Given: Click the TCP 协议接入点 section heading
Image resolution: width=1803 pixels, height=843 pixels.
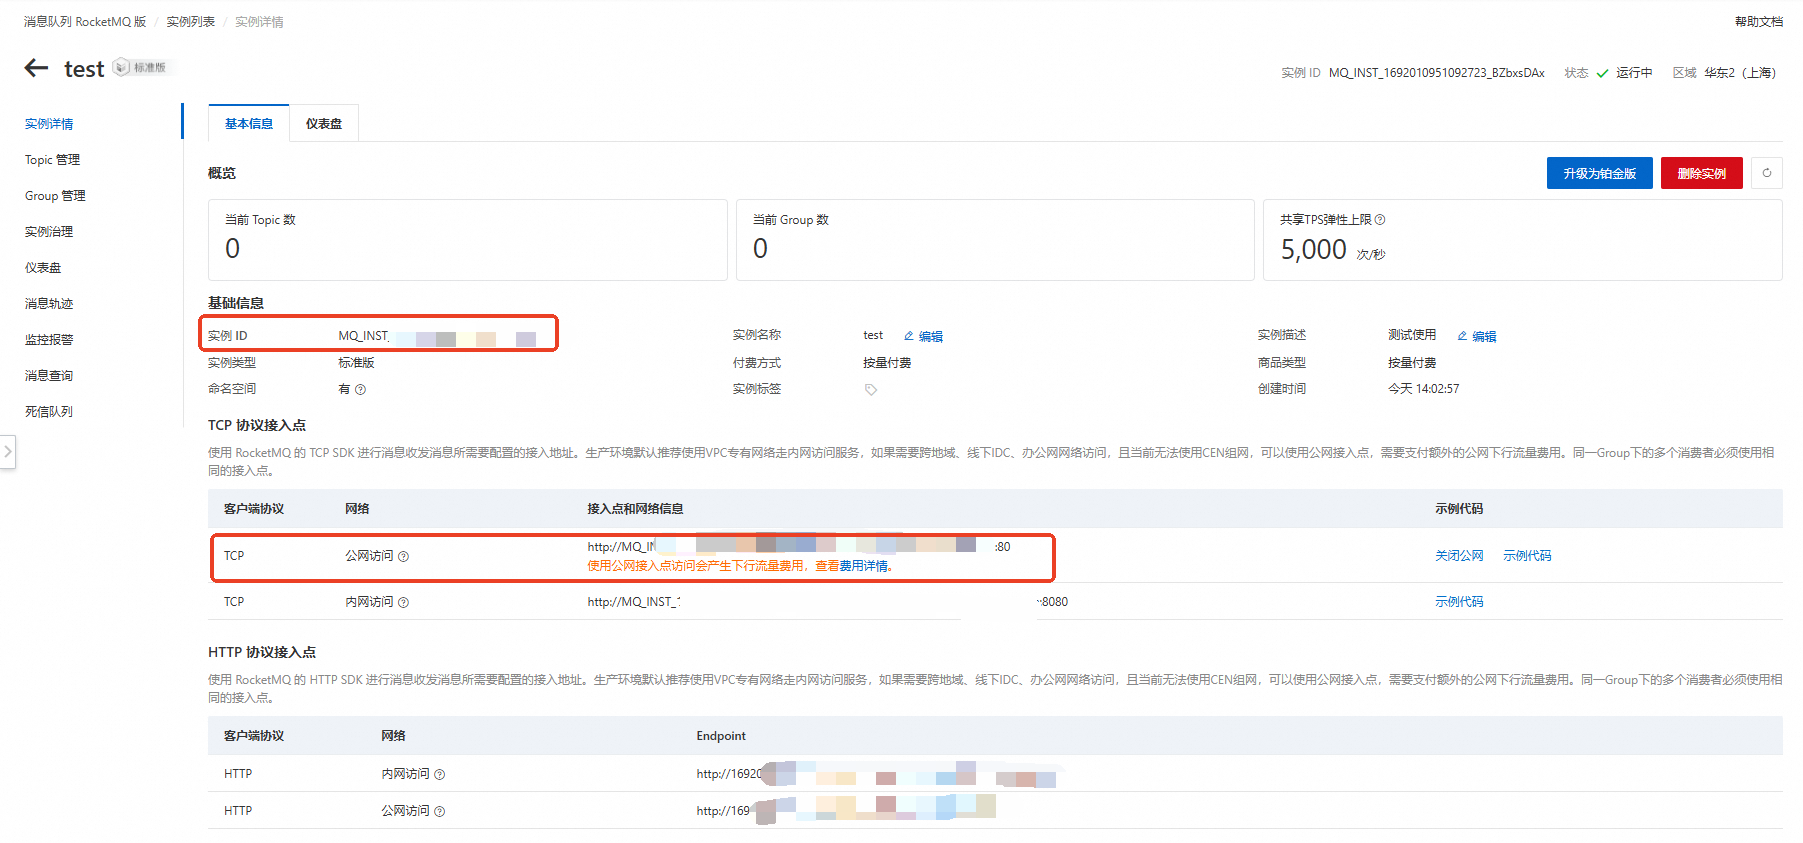Looking at the screenshot, I should 257,425.
